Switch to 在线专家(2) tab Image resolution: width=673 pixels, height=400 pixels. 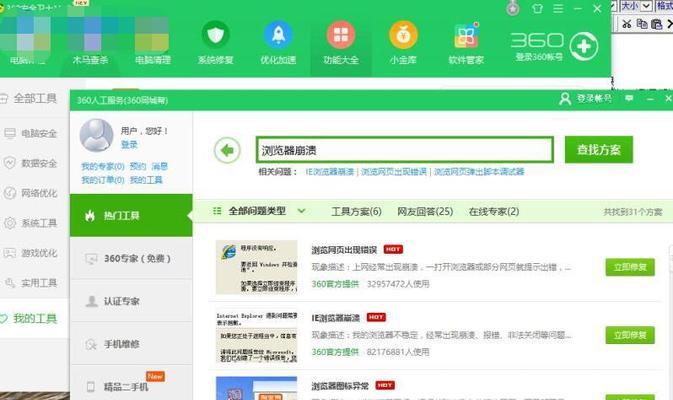click(x=494, y=212)
